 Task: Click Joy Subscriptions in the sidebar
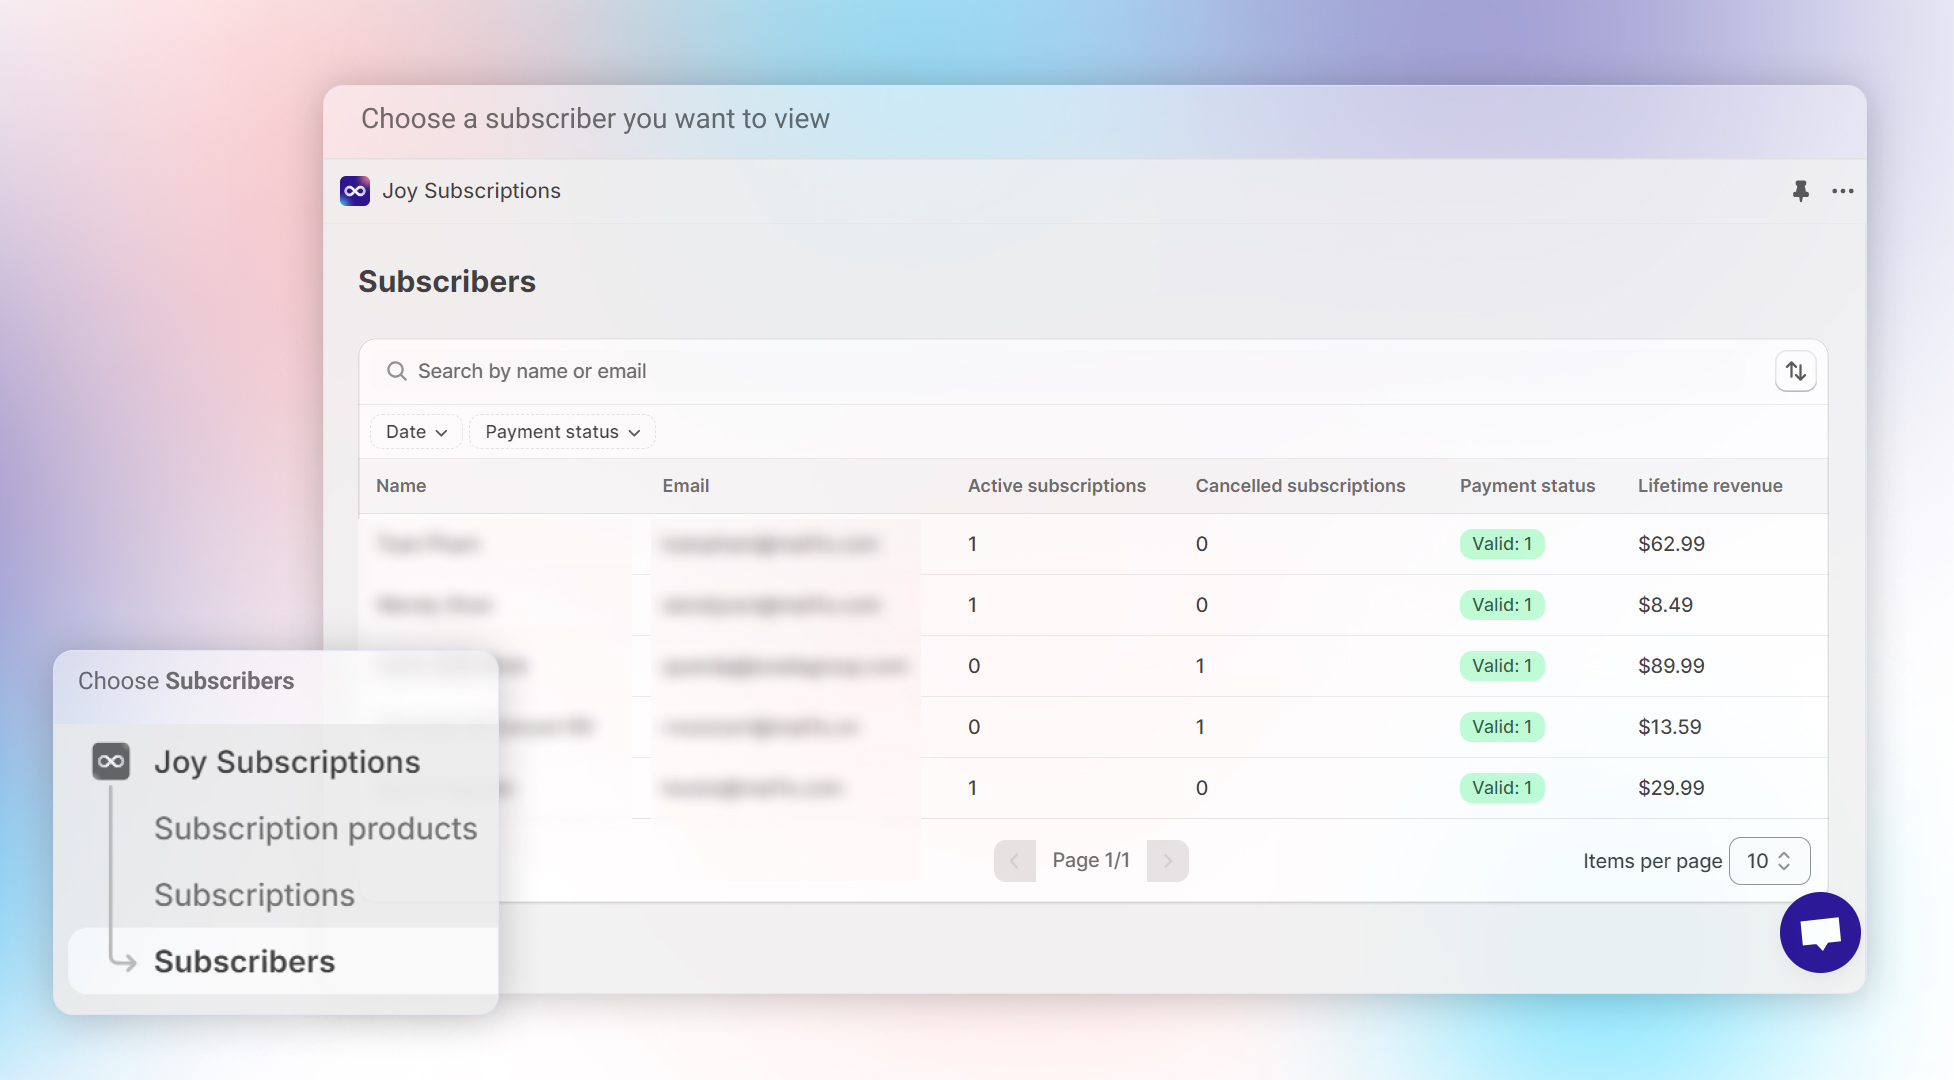[x=286, y=762]
